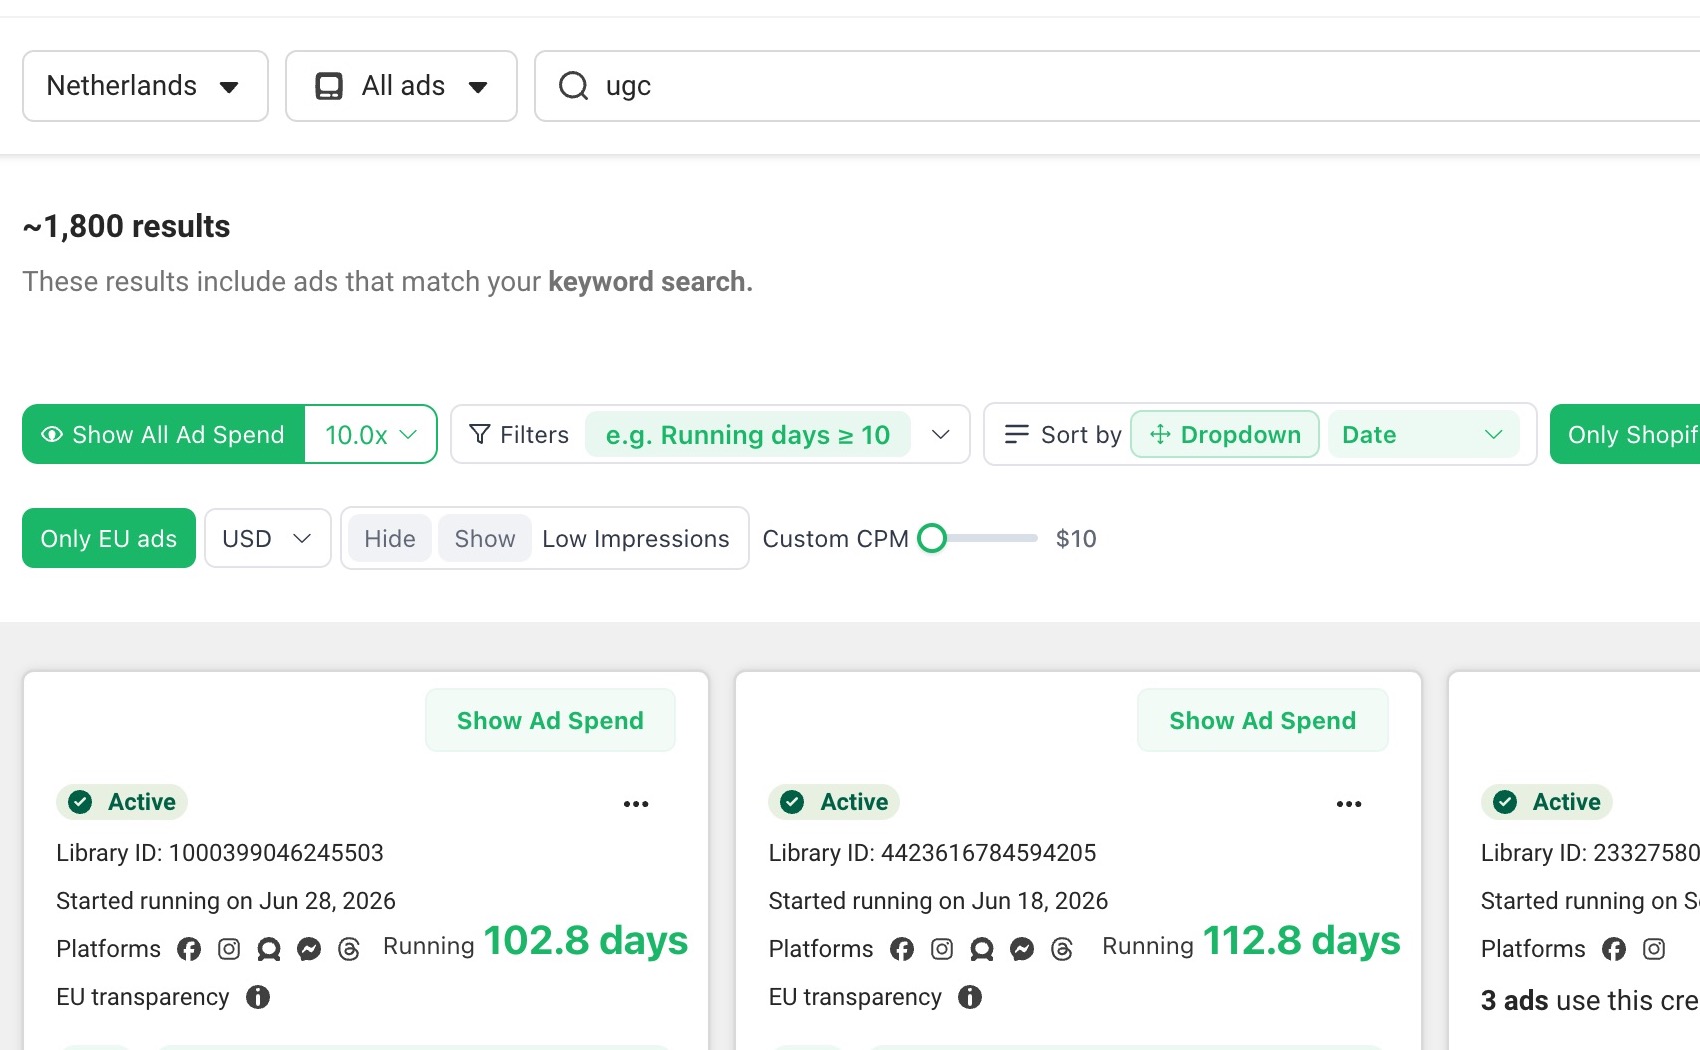Click the Running days filter example field
The width and height of the screenshot is (1700, 1050).
click(747, 435)
